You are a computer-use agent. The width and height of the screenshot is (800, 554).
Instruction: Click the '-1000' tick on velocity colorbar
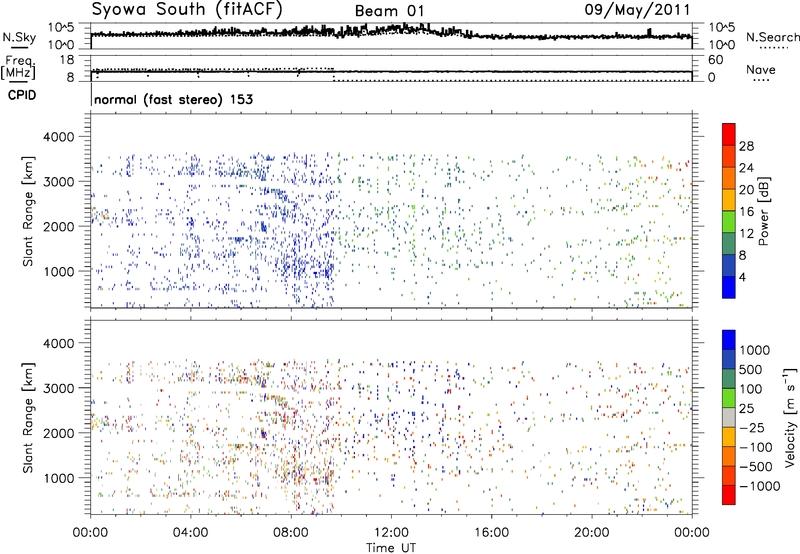(x=760, y=486)
